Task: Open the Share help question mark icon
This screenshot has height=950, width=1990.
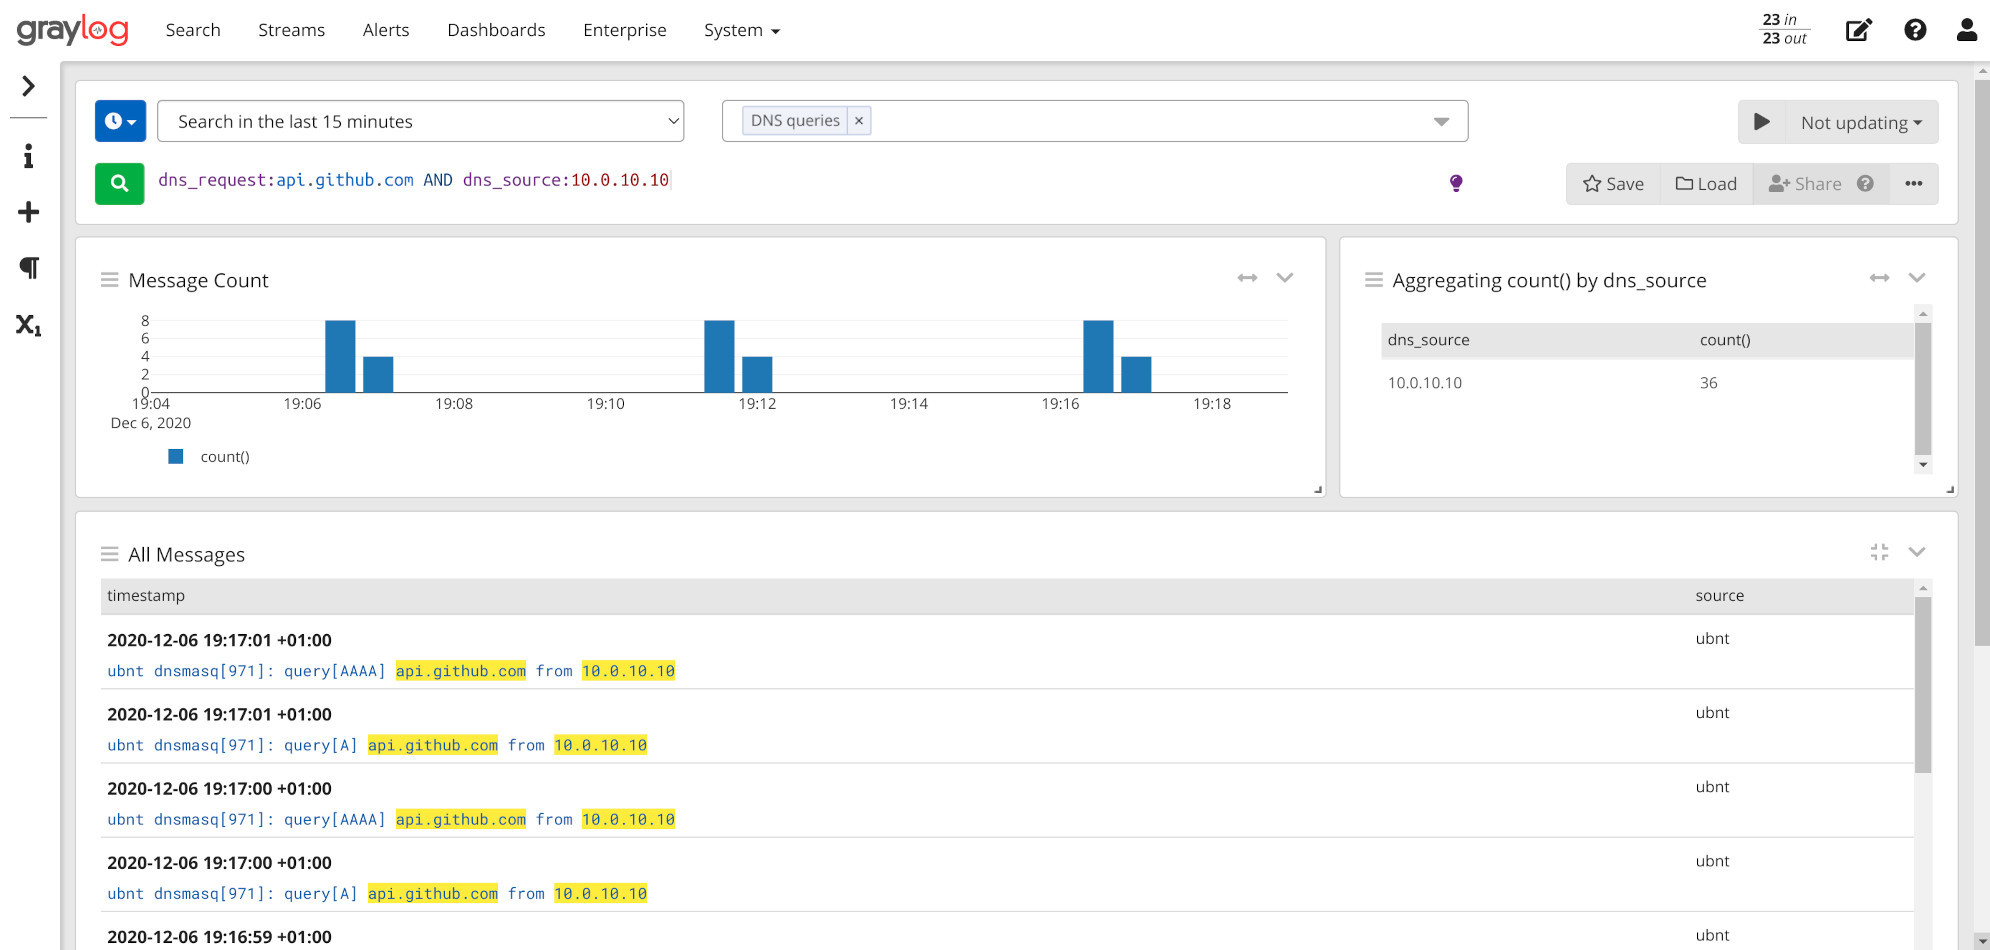Action: 1865,184
